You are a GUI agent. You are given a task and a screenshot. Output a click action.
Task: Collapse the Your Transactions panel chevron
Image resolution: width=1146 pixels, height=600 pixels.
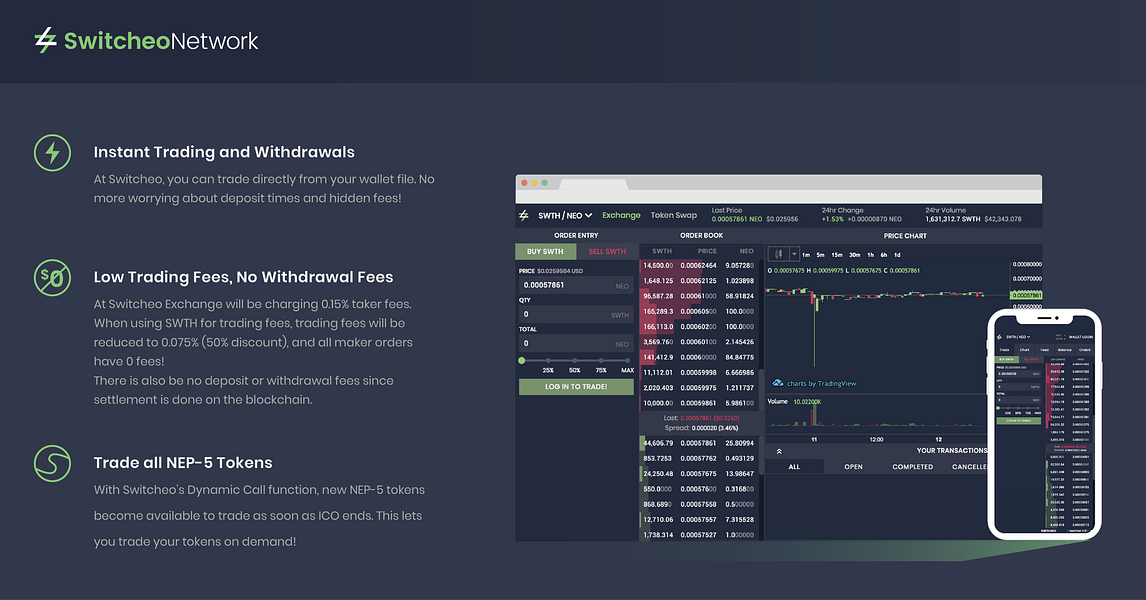pos(779,451)
